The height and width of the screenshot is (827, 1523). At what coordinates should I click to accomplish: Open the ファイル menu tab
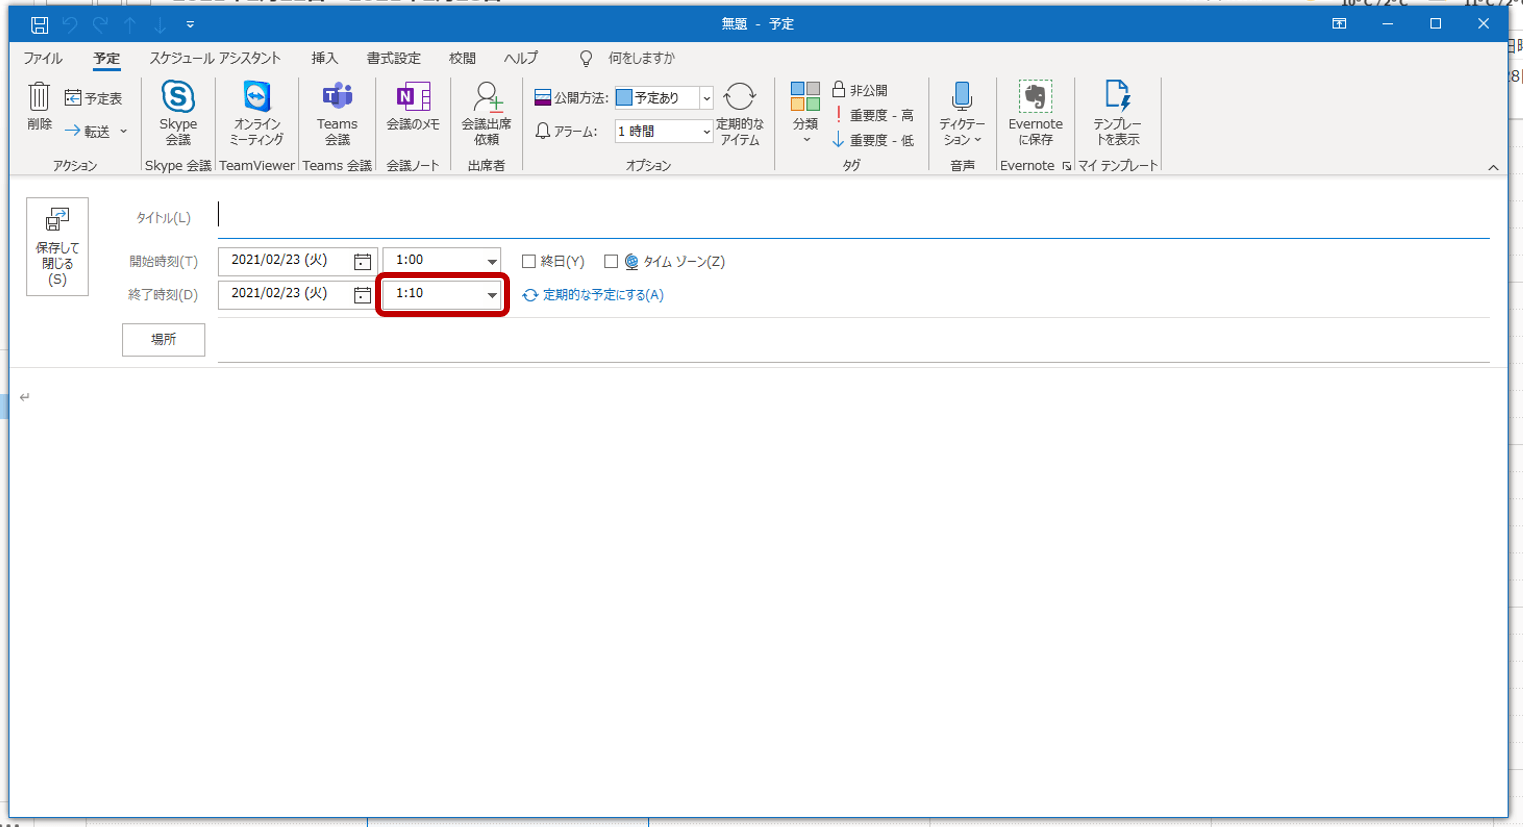click(42, 58)
